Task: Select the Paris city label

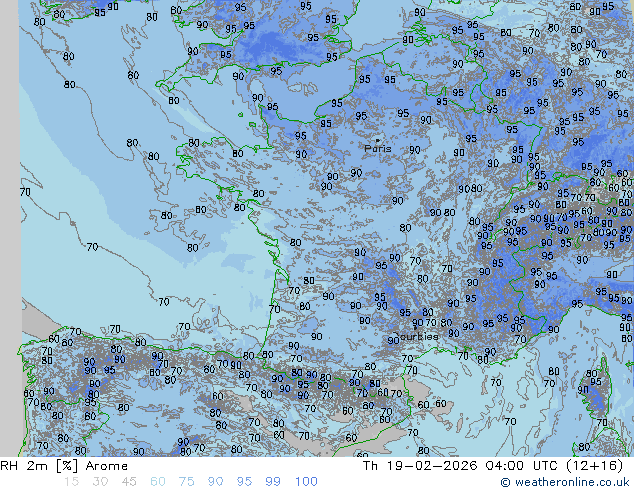Action: [378, 148]
